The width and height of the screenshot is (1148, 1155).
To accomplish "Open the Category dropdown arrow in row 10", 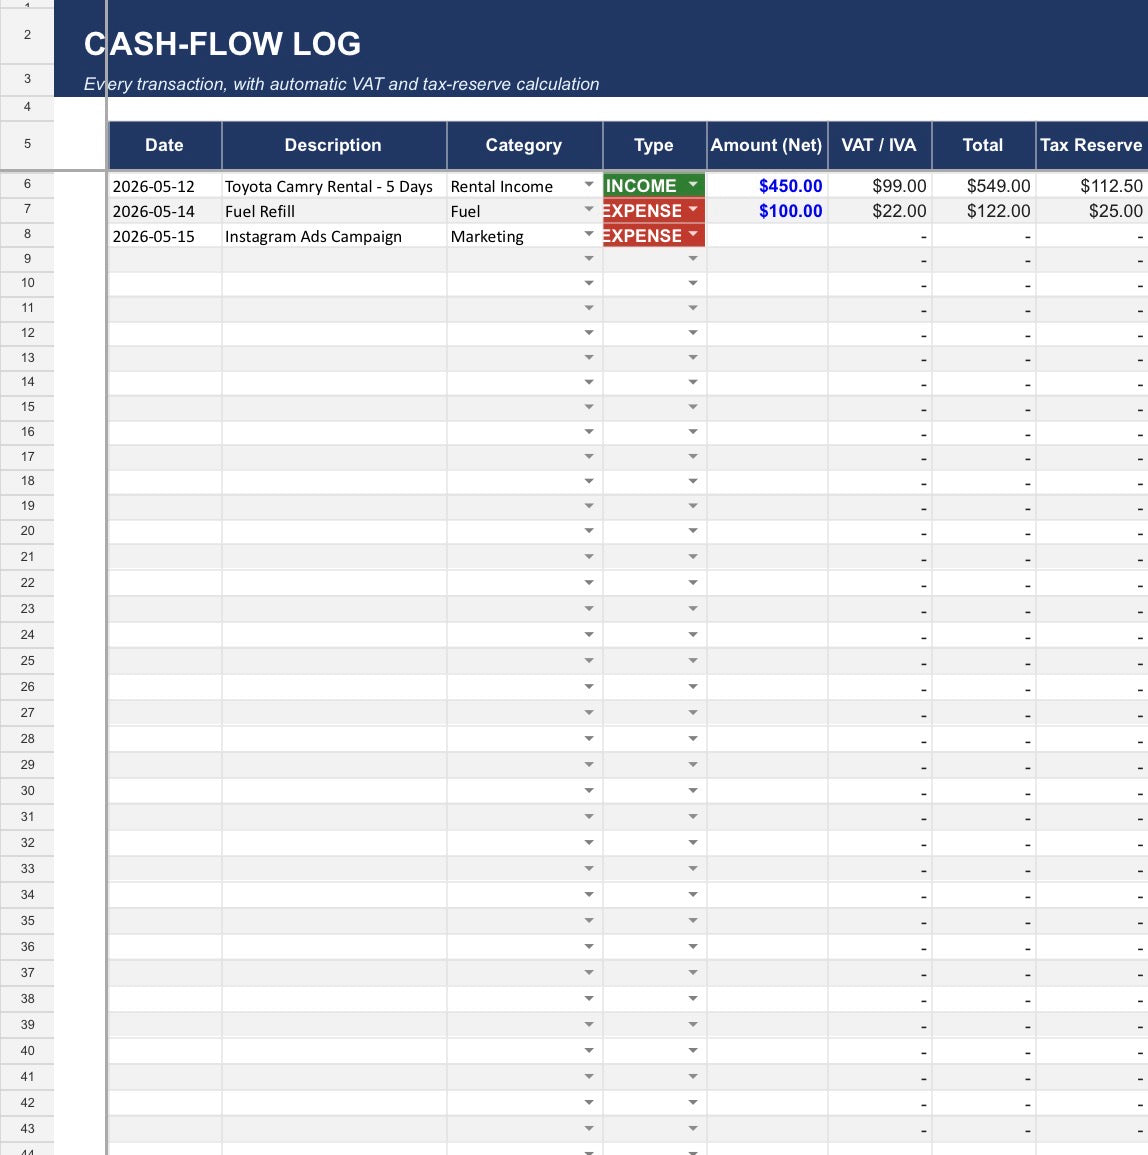I will (x=589, y=283).
